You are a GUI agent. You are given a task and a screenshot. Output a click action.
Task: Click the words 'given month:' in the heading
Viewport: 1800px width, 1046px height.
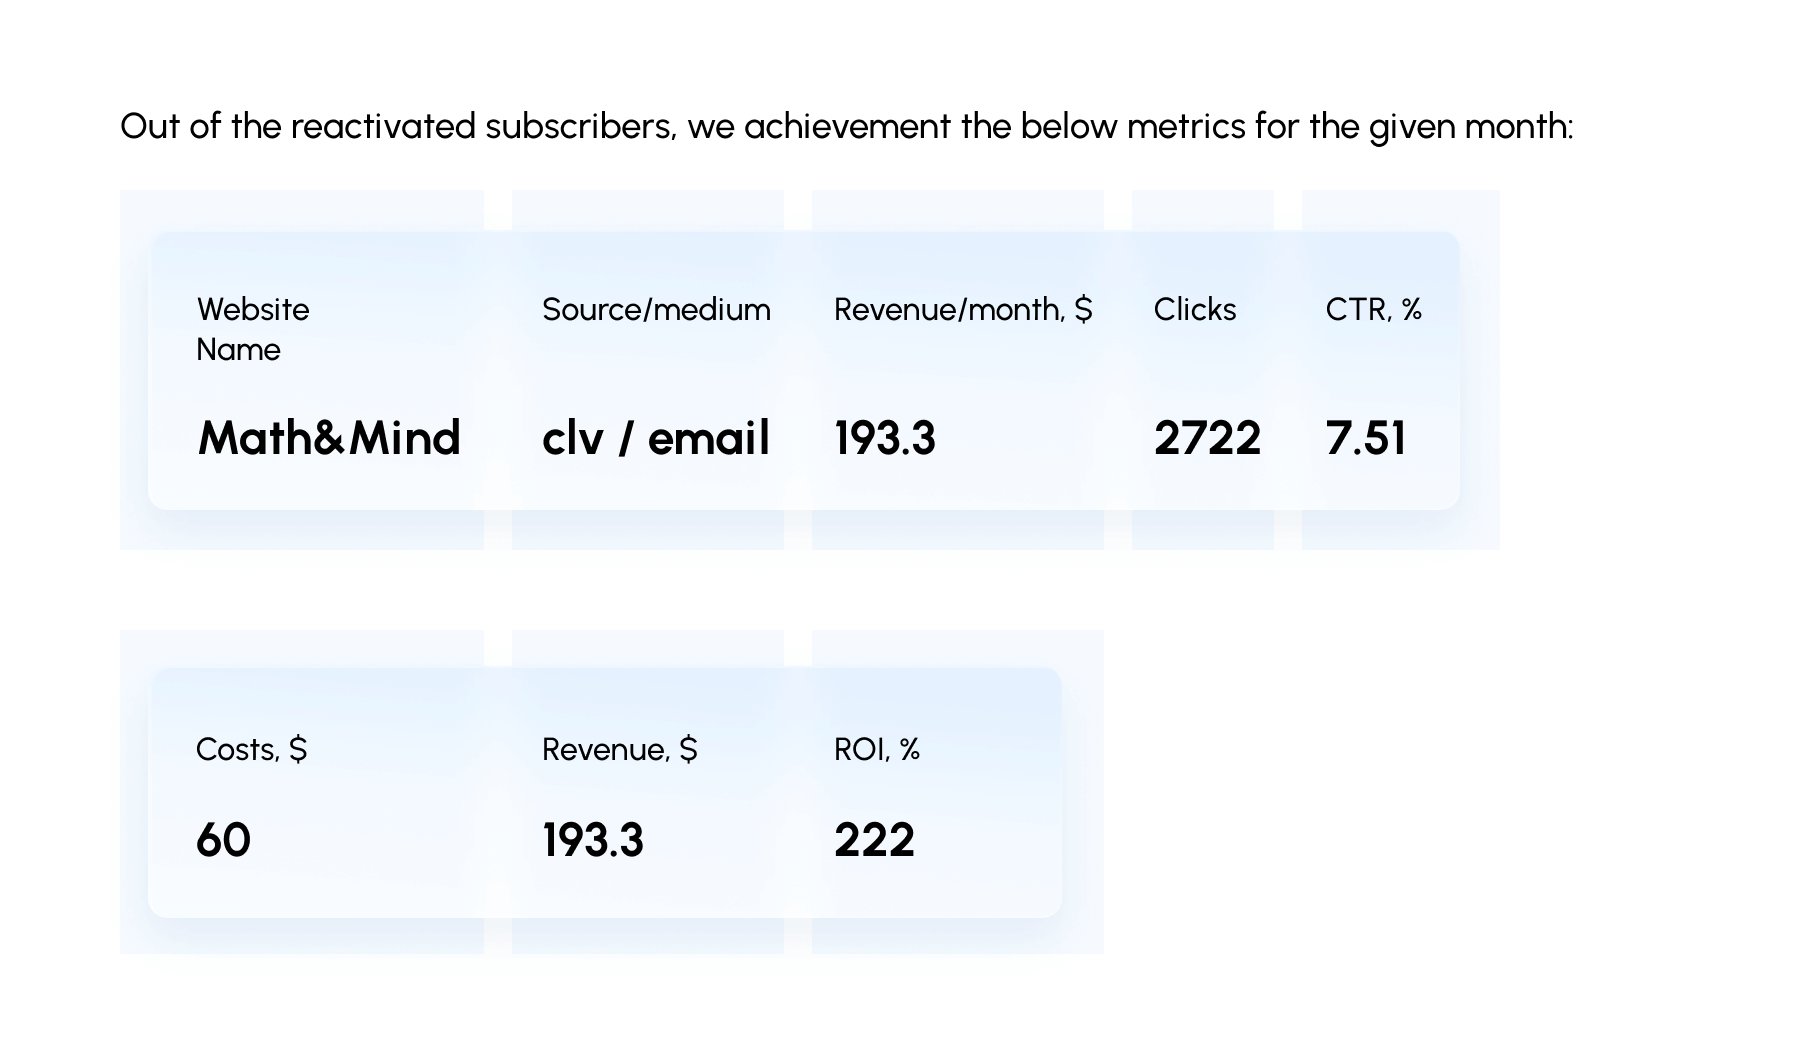[x=1471, y=127]
